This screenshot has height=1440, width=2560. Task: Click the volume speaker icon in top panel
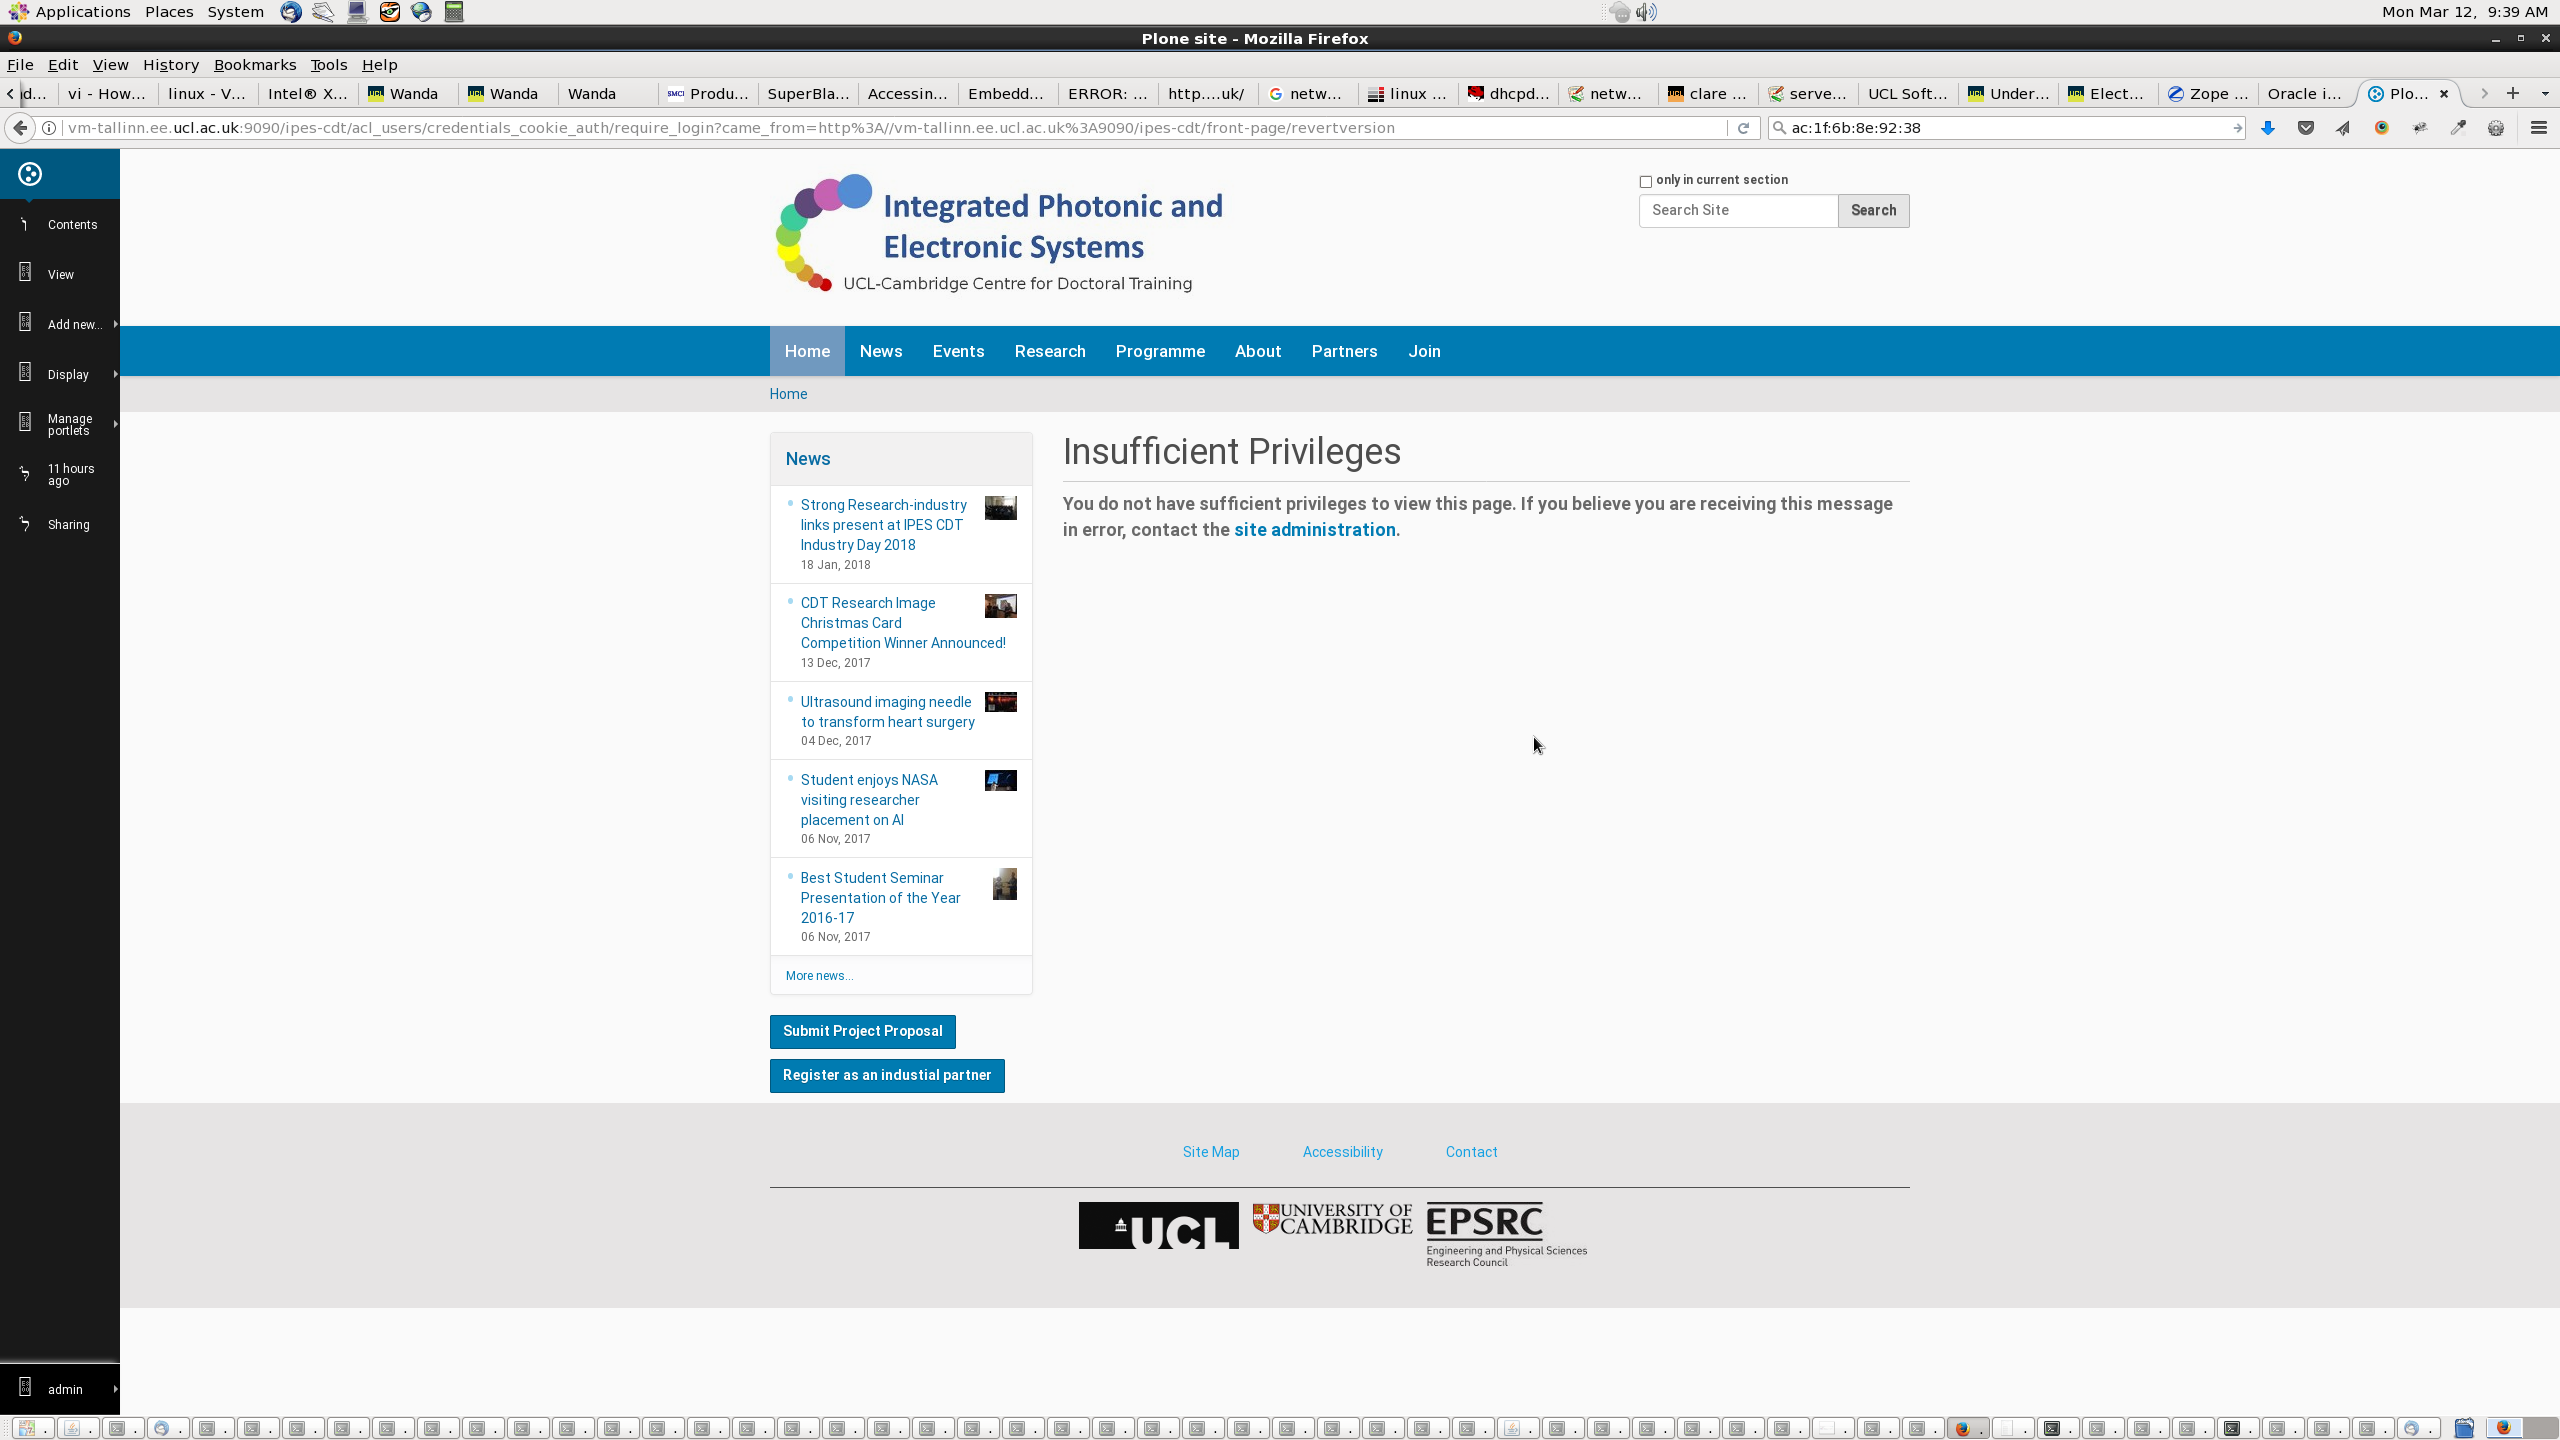[x=1646, y=12]
